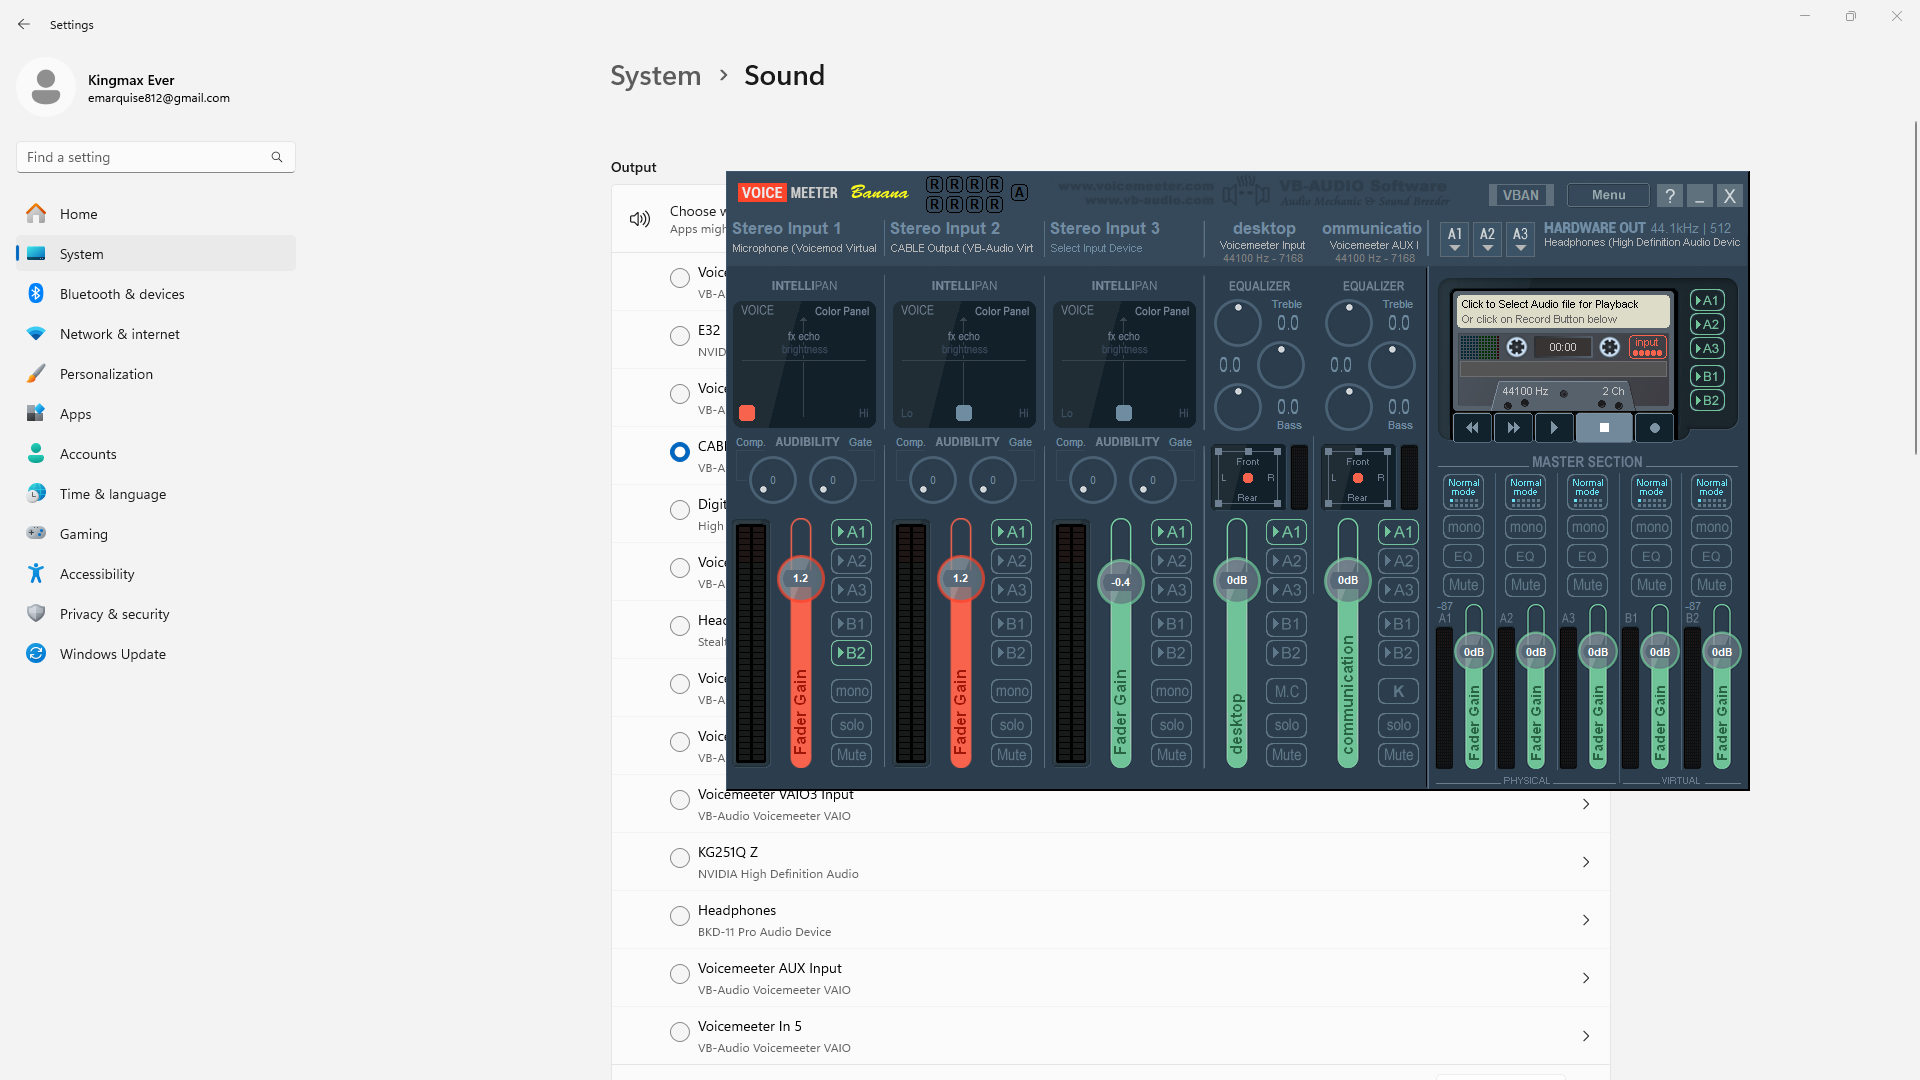1920x1080 pixels.
Task: Click the cassette Rewind button
Action: (x=1472, y=428)
